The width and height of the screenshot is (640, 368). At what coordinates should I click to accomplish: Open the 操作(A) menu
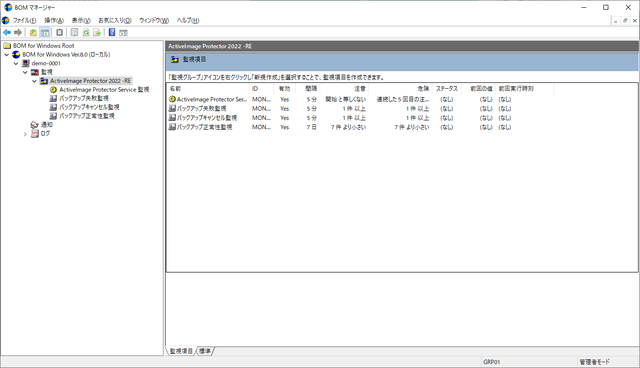(x=54, y=20)
